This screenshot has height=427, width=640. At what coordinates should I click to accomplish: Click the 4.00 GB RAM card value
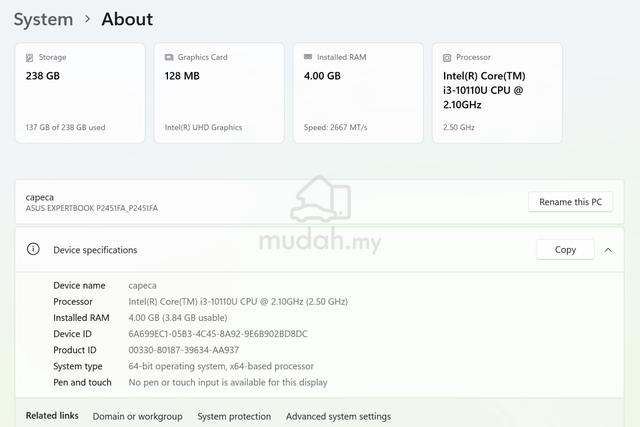pos(322,76)
